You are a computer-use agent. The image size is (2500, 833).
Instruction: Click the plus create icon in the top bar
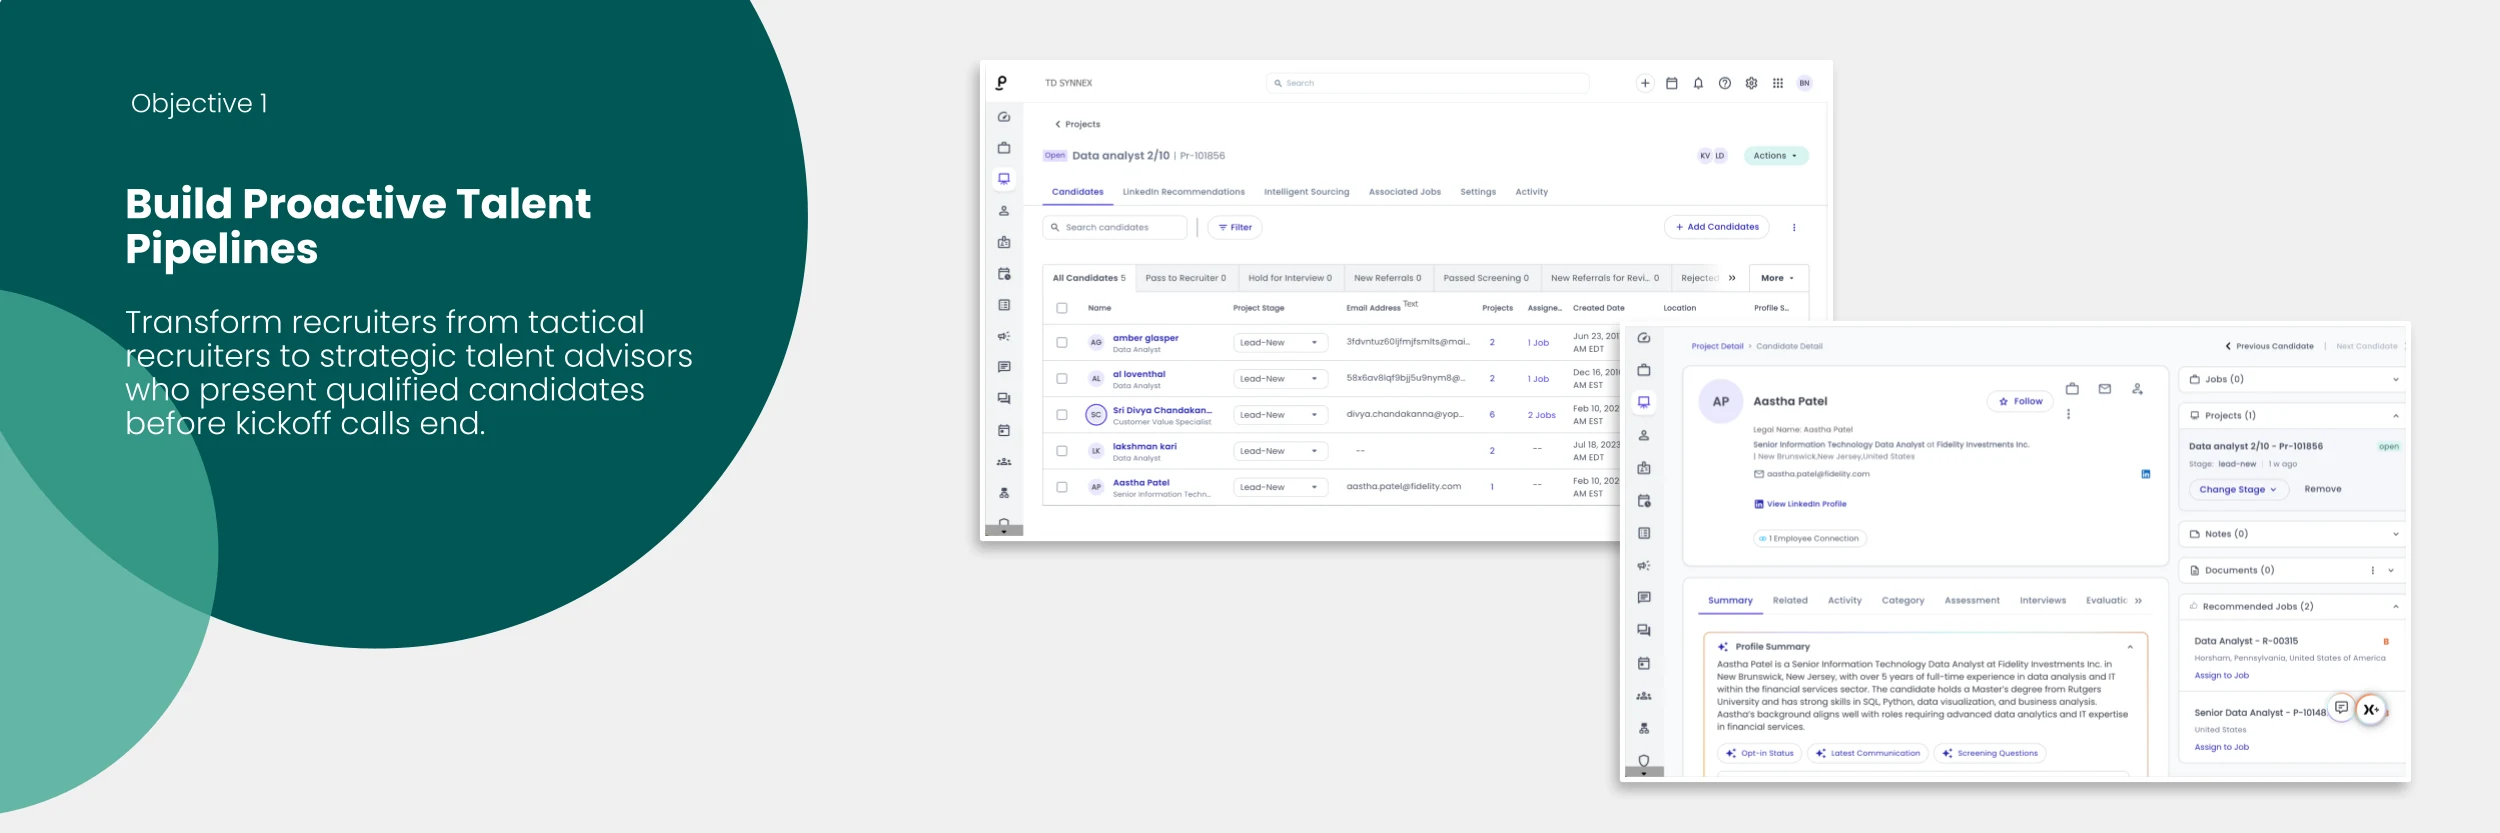click(1645, 83)
